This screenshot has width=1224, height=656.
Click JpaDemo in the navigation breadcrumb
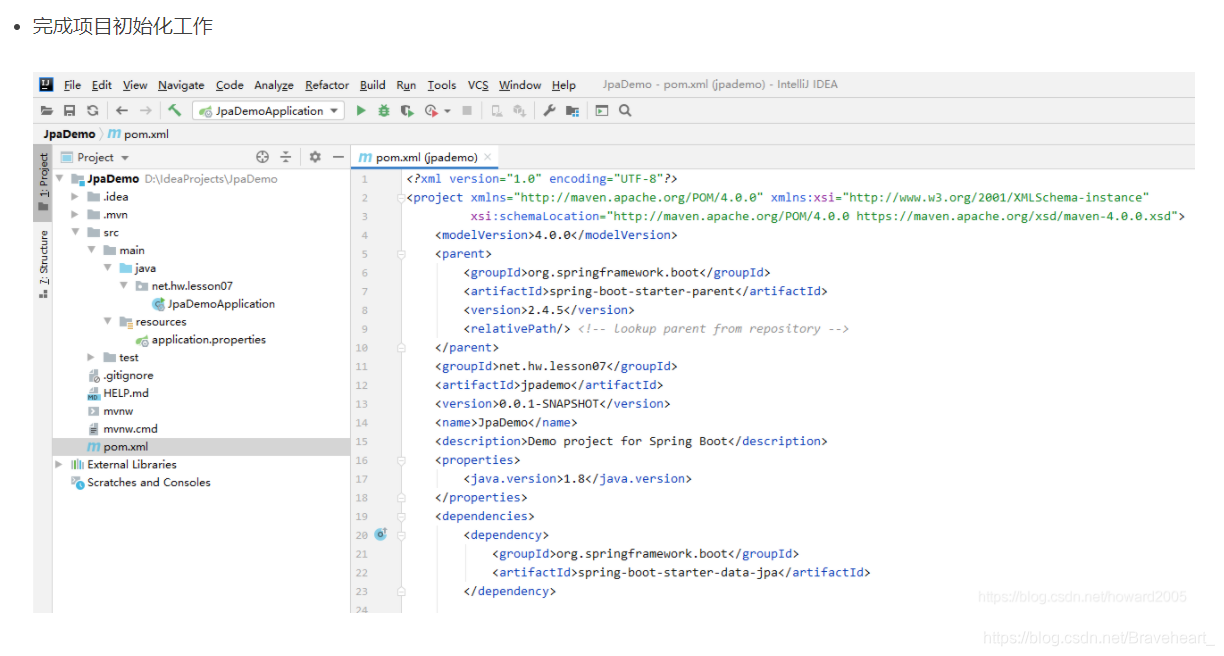click(69, 134)
